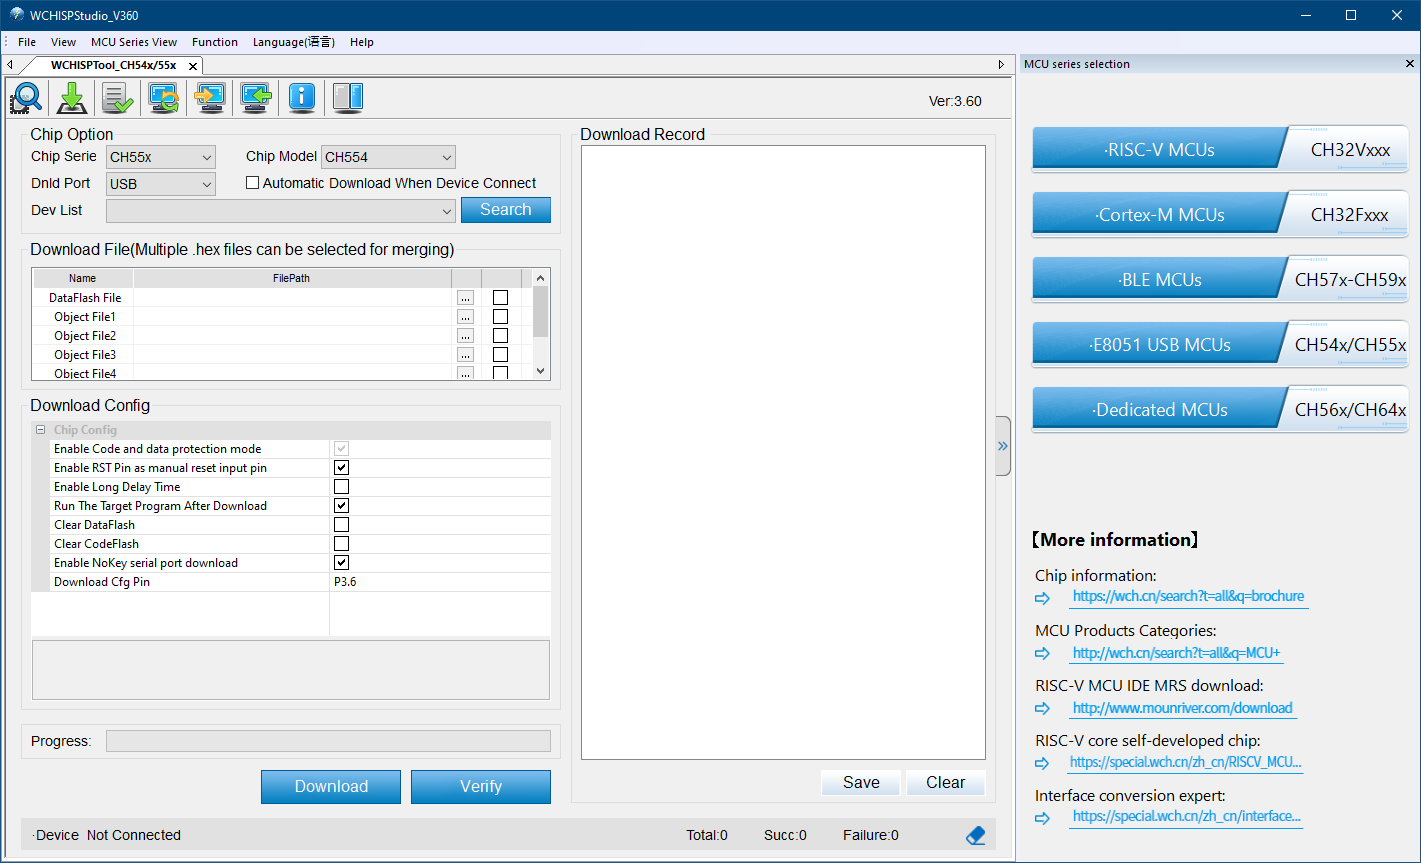Click the green download toolbar icon
The width and height of the screenshot is (1421, 863).
pos(71,97)
